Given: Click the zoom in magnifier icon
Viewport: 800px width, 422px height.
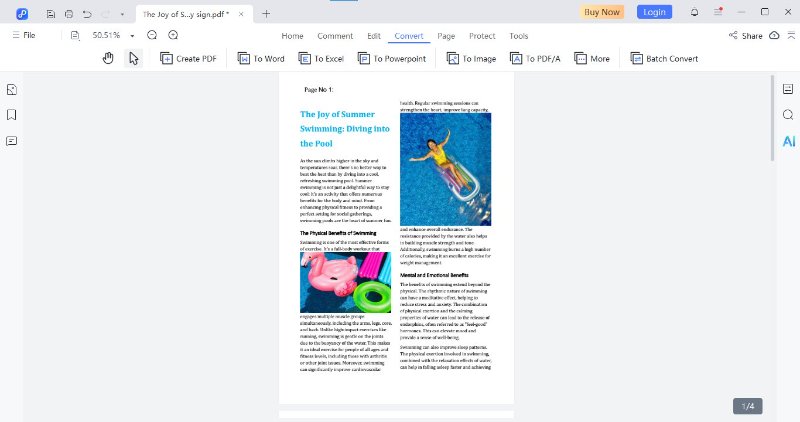Looking at the screenshot, I should tap(173, 35).
